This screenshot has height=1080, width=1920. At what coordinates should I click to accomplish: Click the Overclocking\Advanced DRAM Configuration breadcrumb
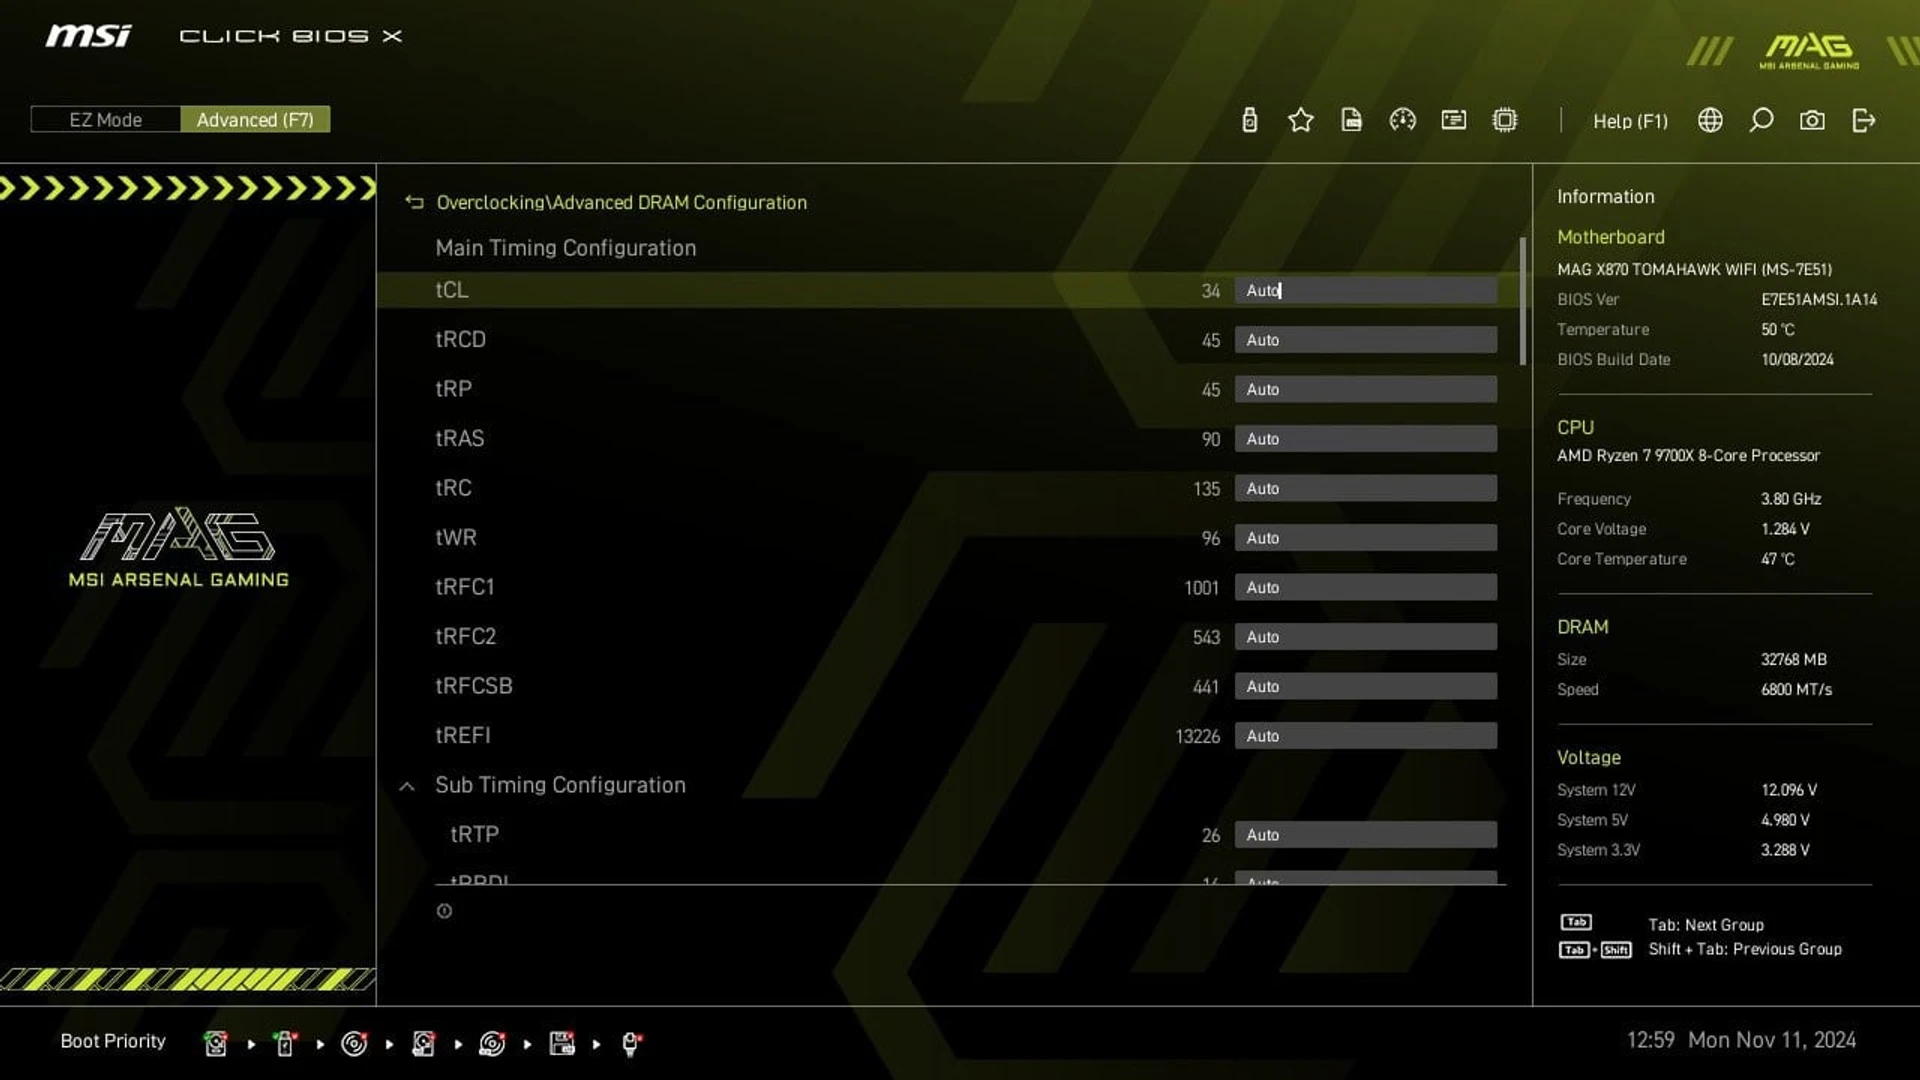pos(621,202)
